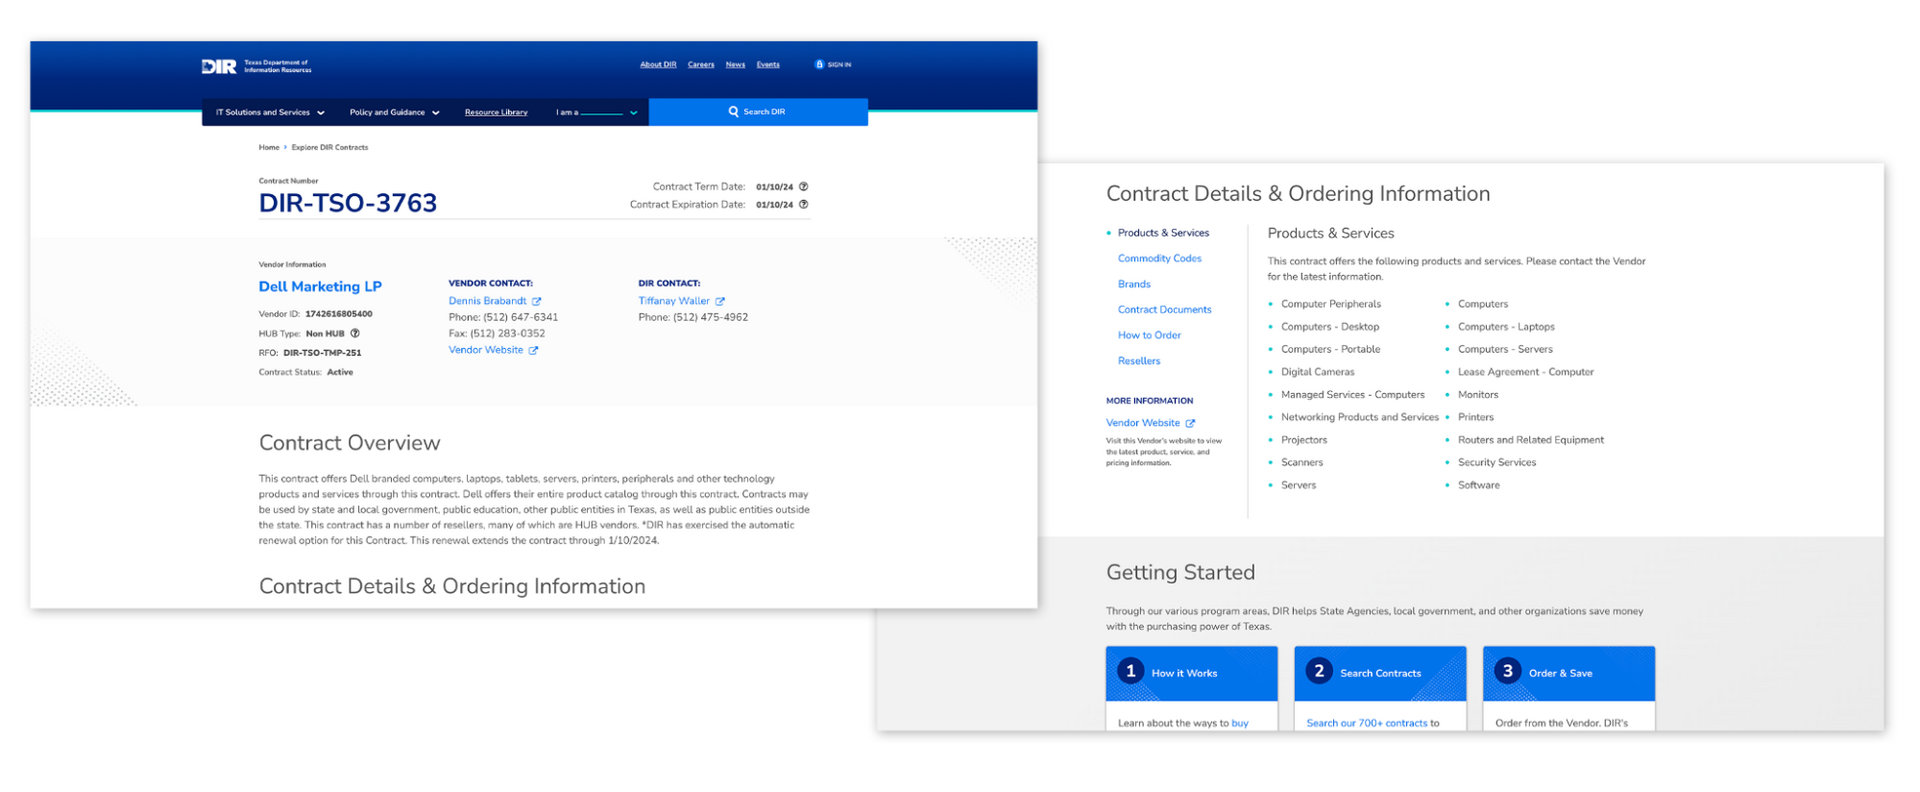
Task: Click Routers and Related Equipment item
Action: pos(1531,440)
